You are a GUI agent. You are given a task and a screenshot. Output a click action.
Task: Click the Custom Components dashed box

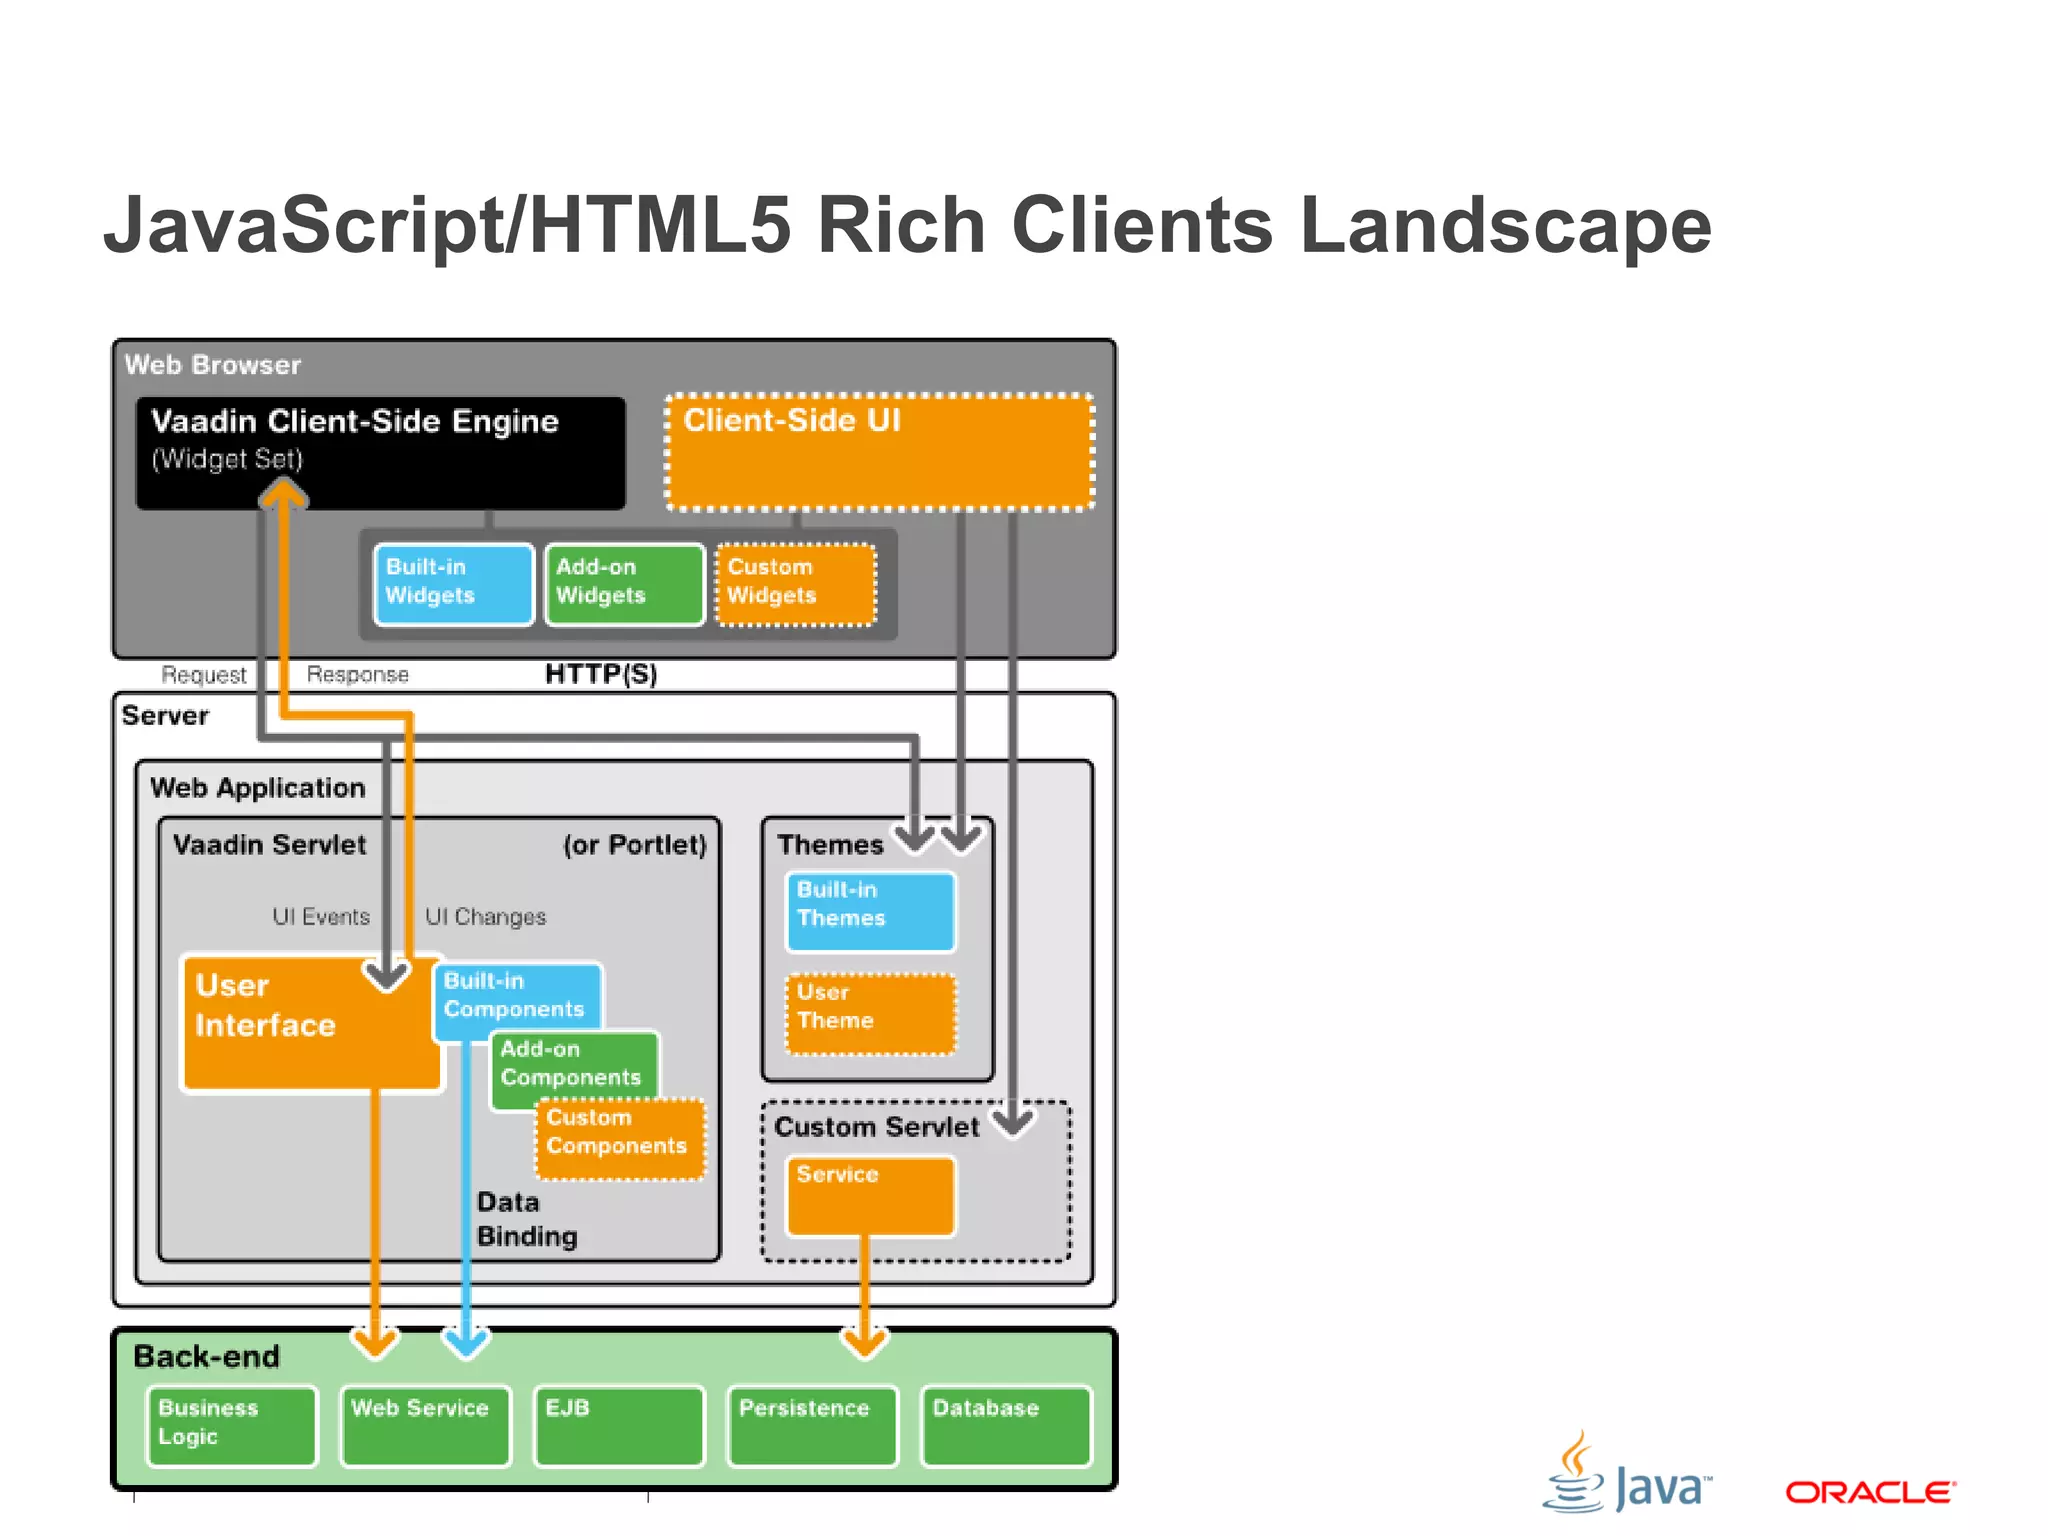[x=620, y=1140]
